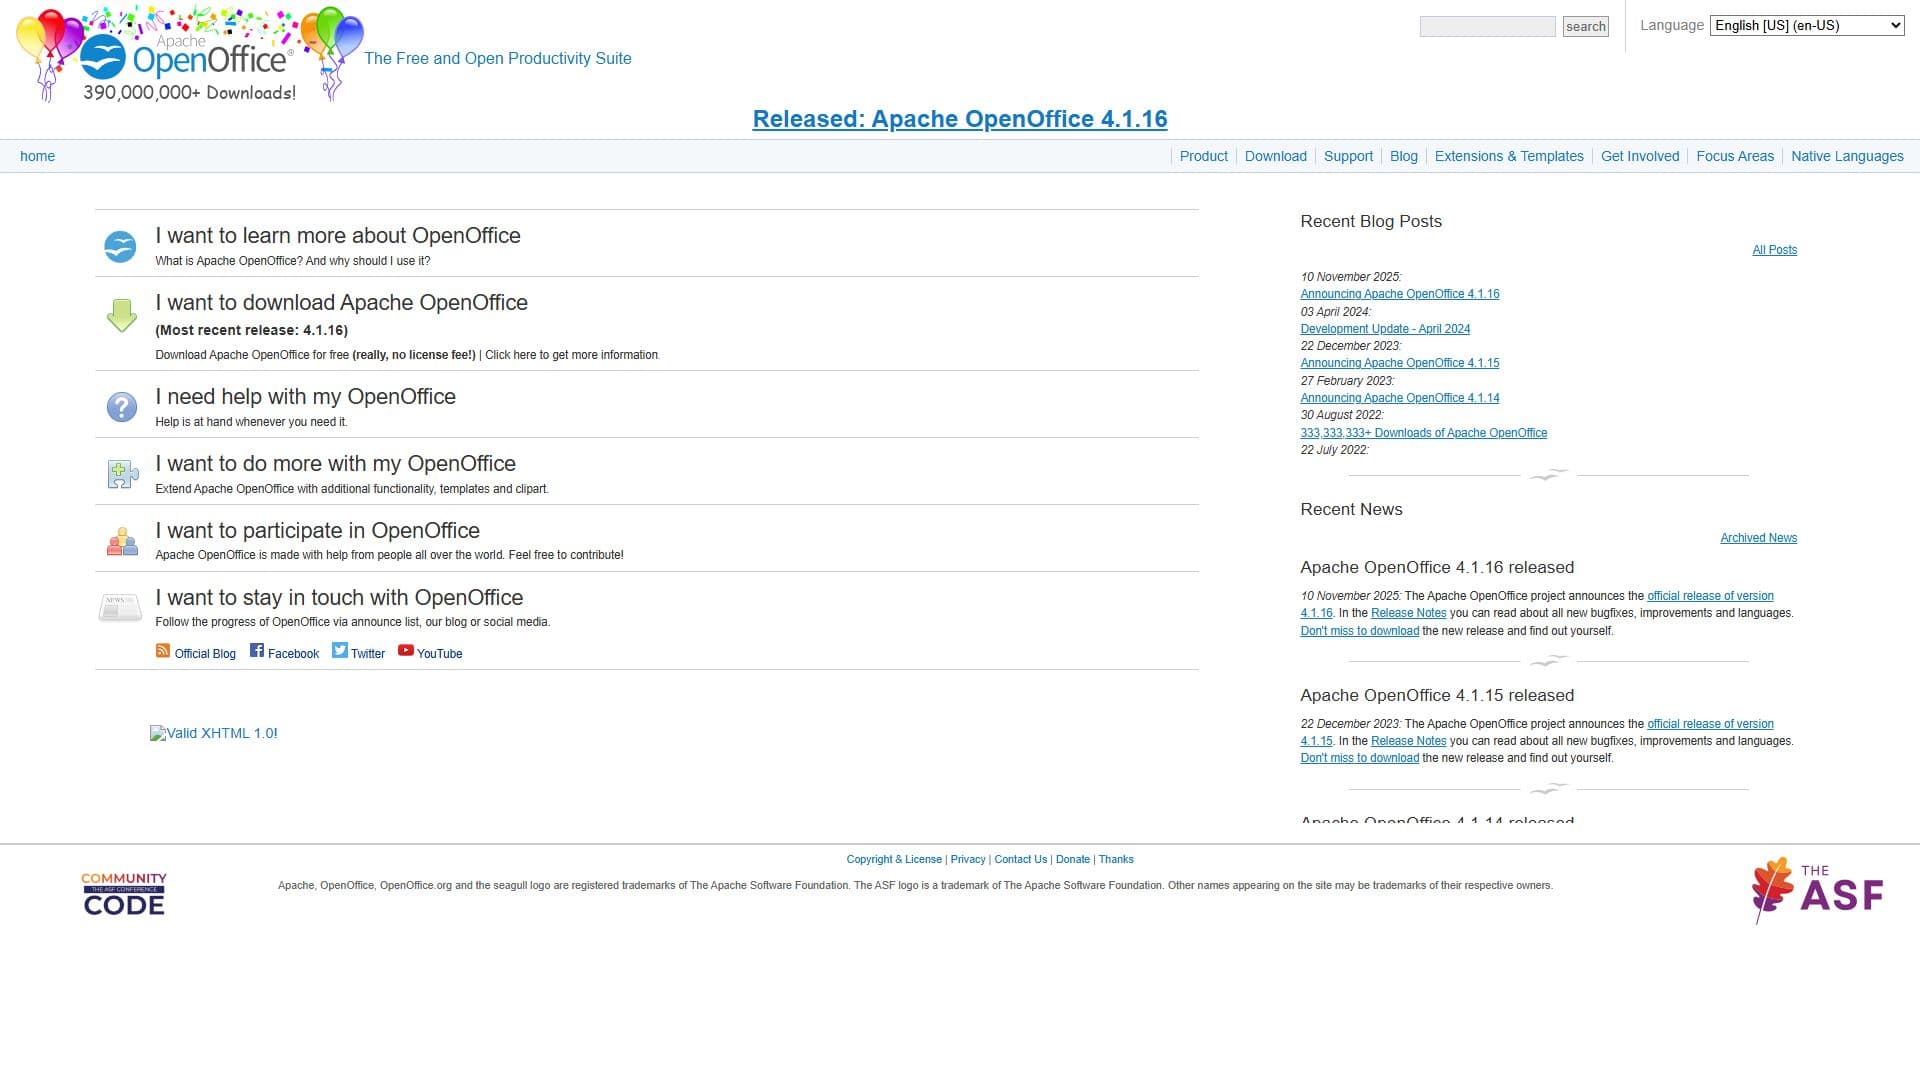Click the 'Recent Blog Posts' heading
The image size is (1920, 1080).
1371,221
